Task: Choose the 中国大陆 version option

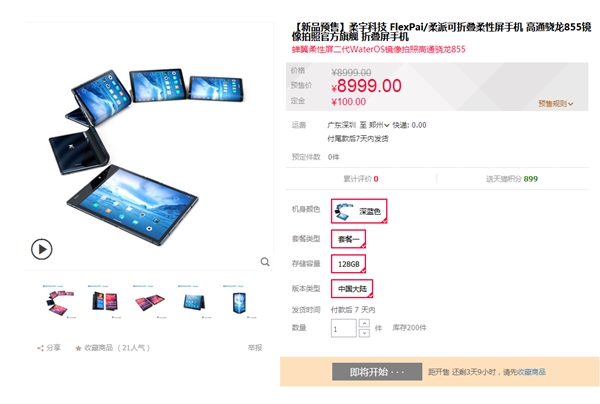Action: click(352, 289)
